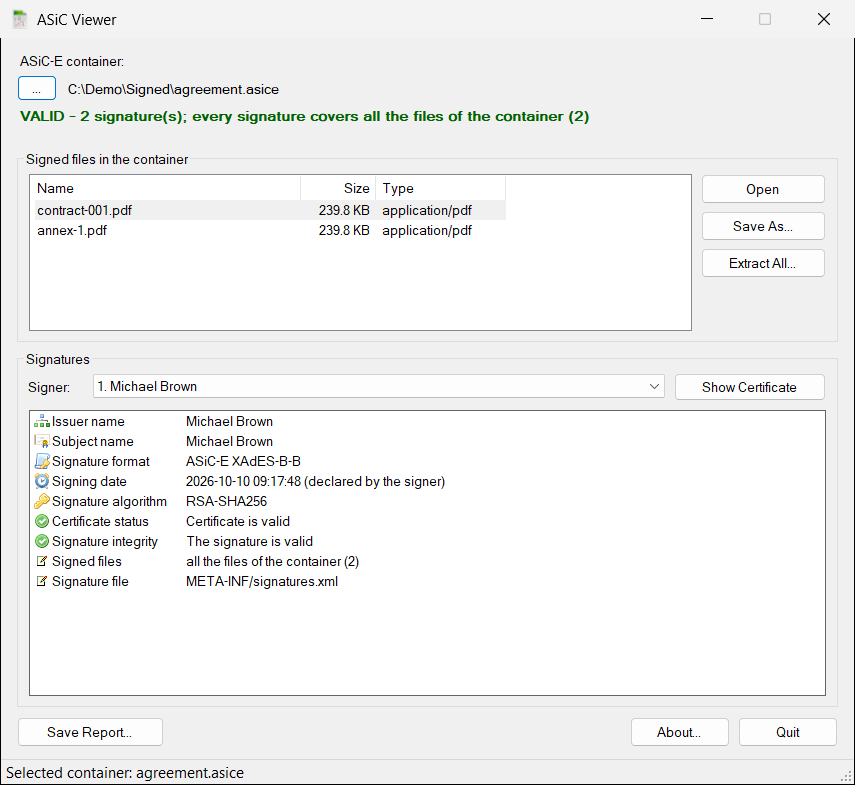Grab the window resize grip in status bar
This screenshot has height=785, width=855.
point(847,777)
